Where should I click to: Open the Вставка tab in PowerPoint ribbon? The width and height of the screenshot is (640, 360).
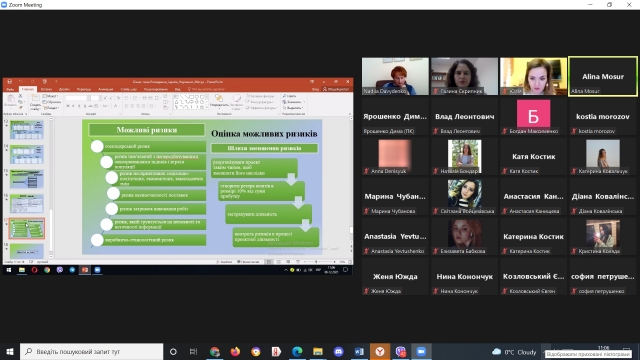click(x=46, y=89)
